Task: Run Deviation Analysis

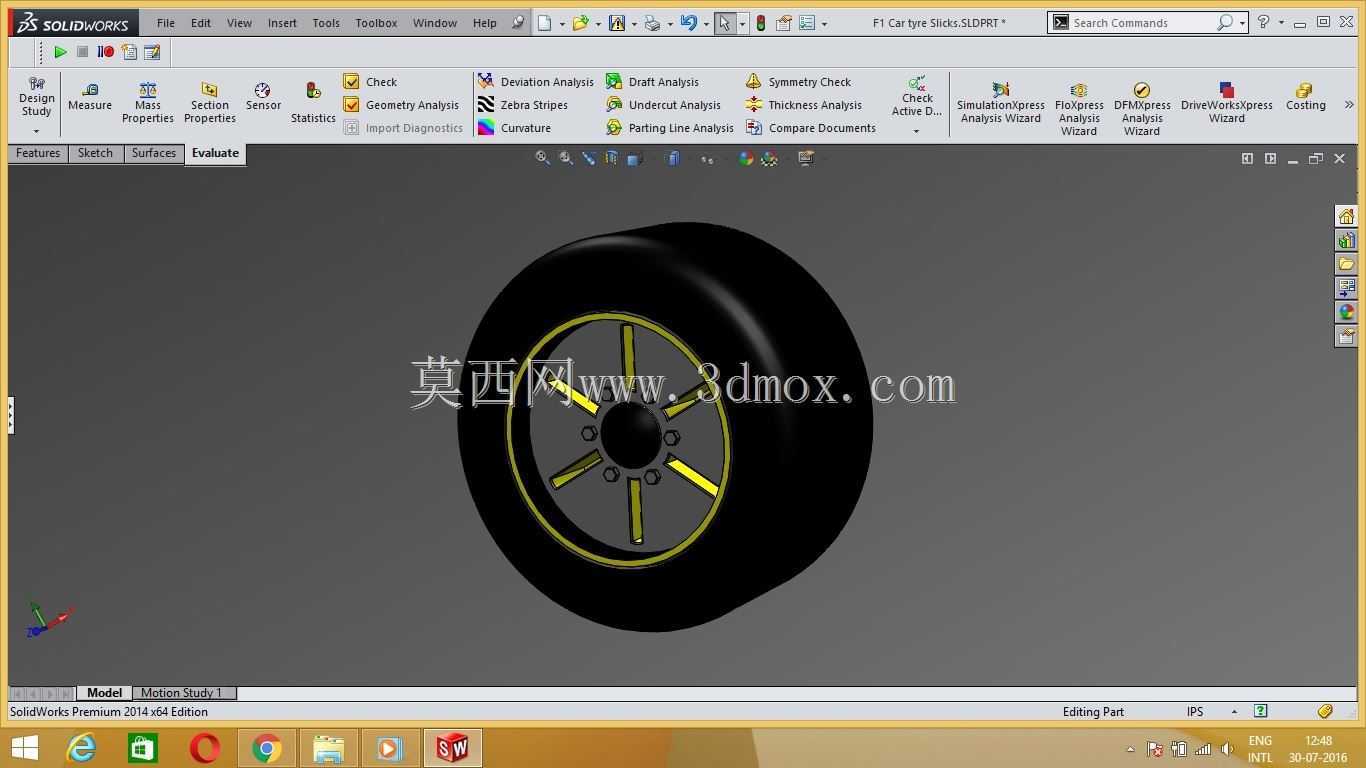Action: coord(536,82)
